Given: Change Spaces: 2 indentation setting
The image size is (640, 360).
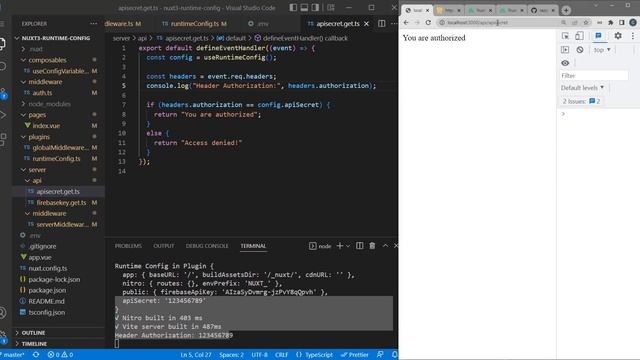Looking at the screenshot, I should 231,355.
